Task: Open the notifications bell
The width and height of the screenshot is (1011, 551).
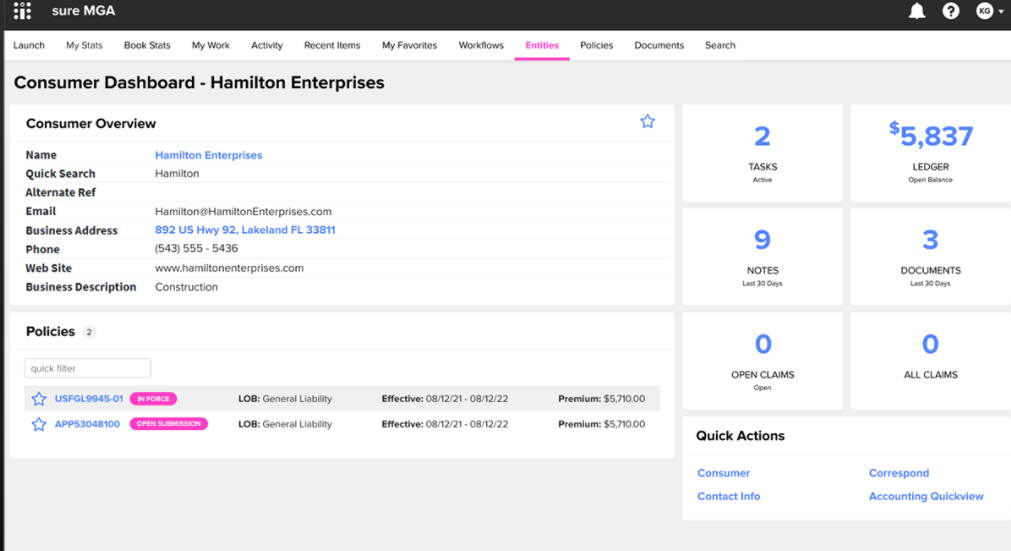Action: [916, 11]
